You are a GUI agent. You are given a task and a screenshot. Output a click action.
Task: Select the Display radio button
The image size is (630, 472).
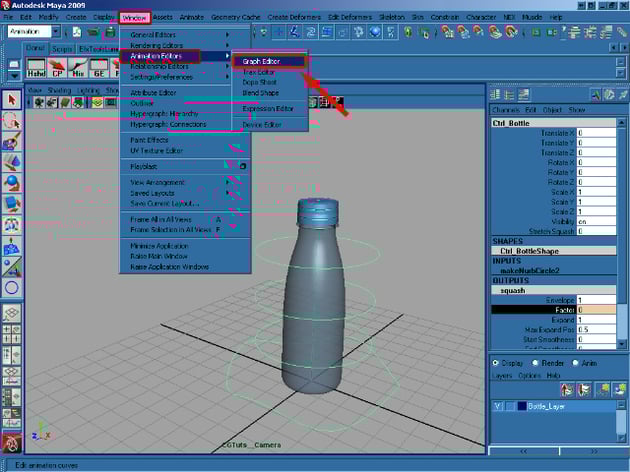click(x=497, y=363)
